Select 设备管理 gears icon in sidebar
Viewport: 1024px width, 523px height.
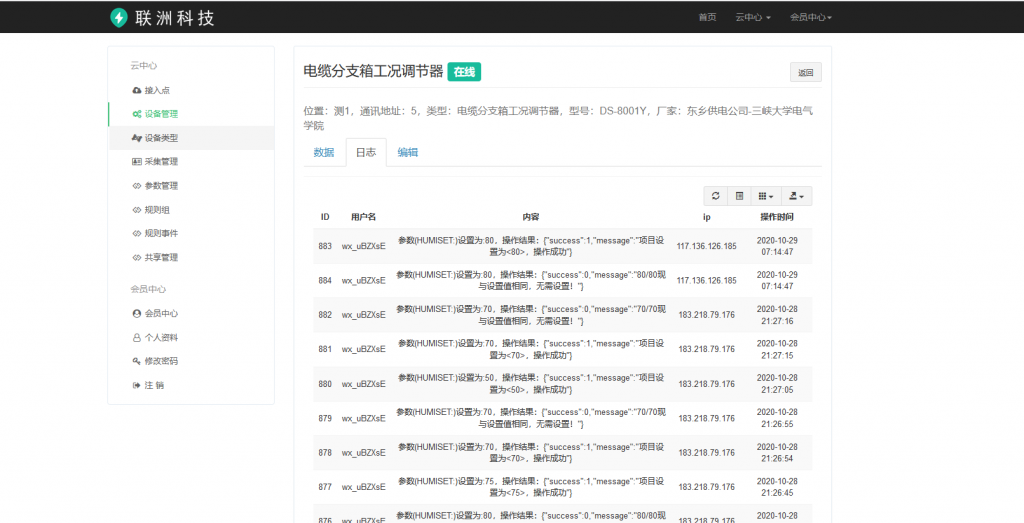click(x=136, y=114)
